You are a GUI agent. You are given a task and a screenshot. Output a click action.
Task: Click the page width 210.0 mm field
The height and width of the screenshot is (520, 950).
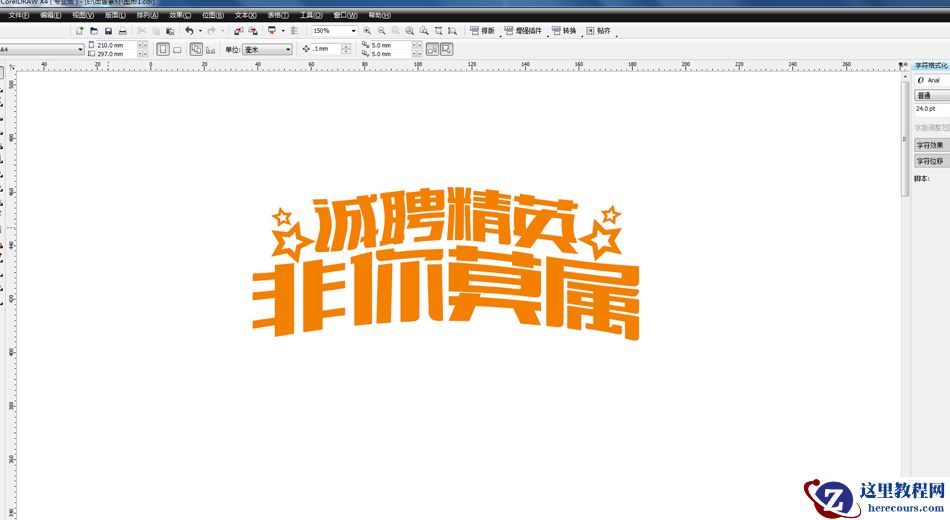(116, 45)
